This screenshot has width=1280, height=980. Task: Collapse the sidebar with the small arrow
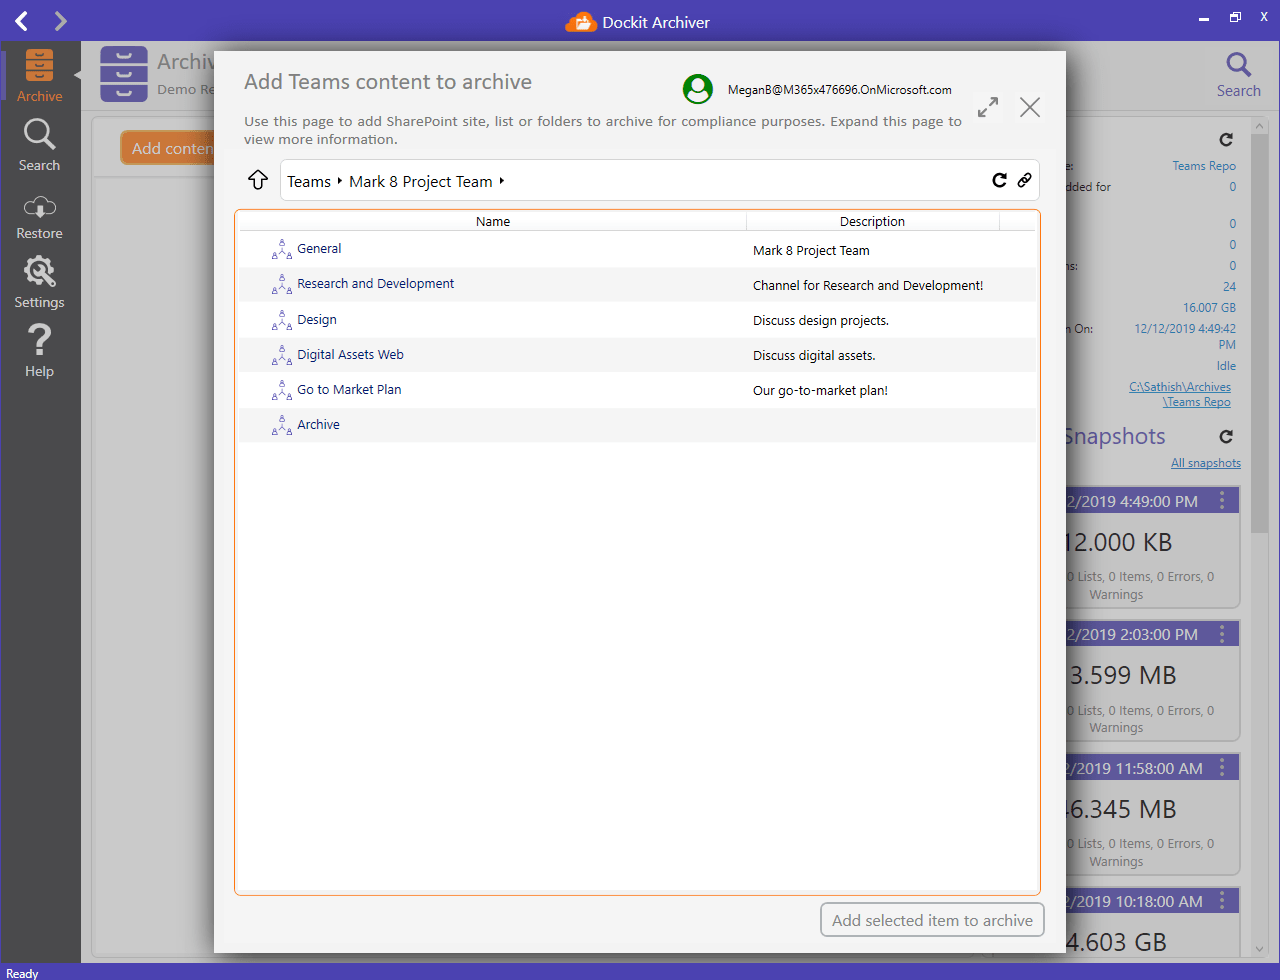click(77, 75)
